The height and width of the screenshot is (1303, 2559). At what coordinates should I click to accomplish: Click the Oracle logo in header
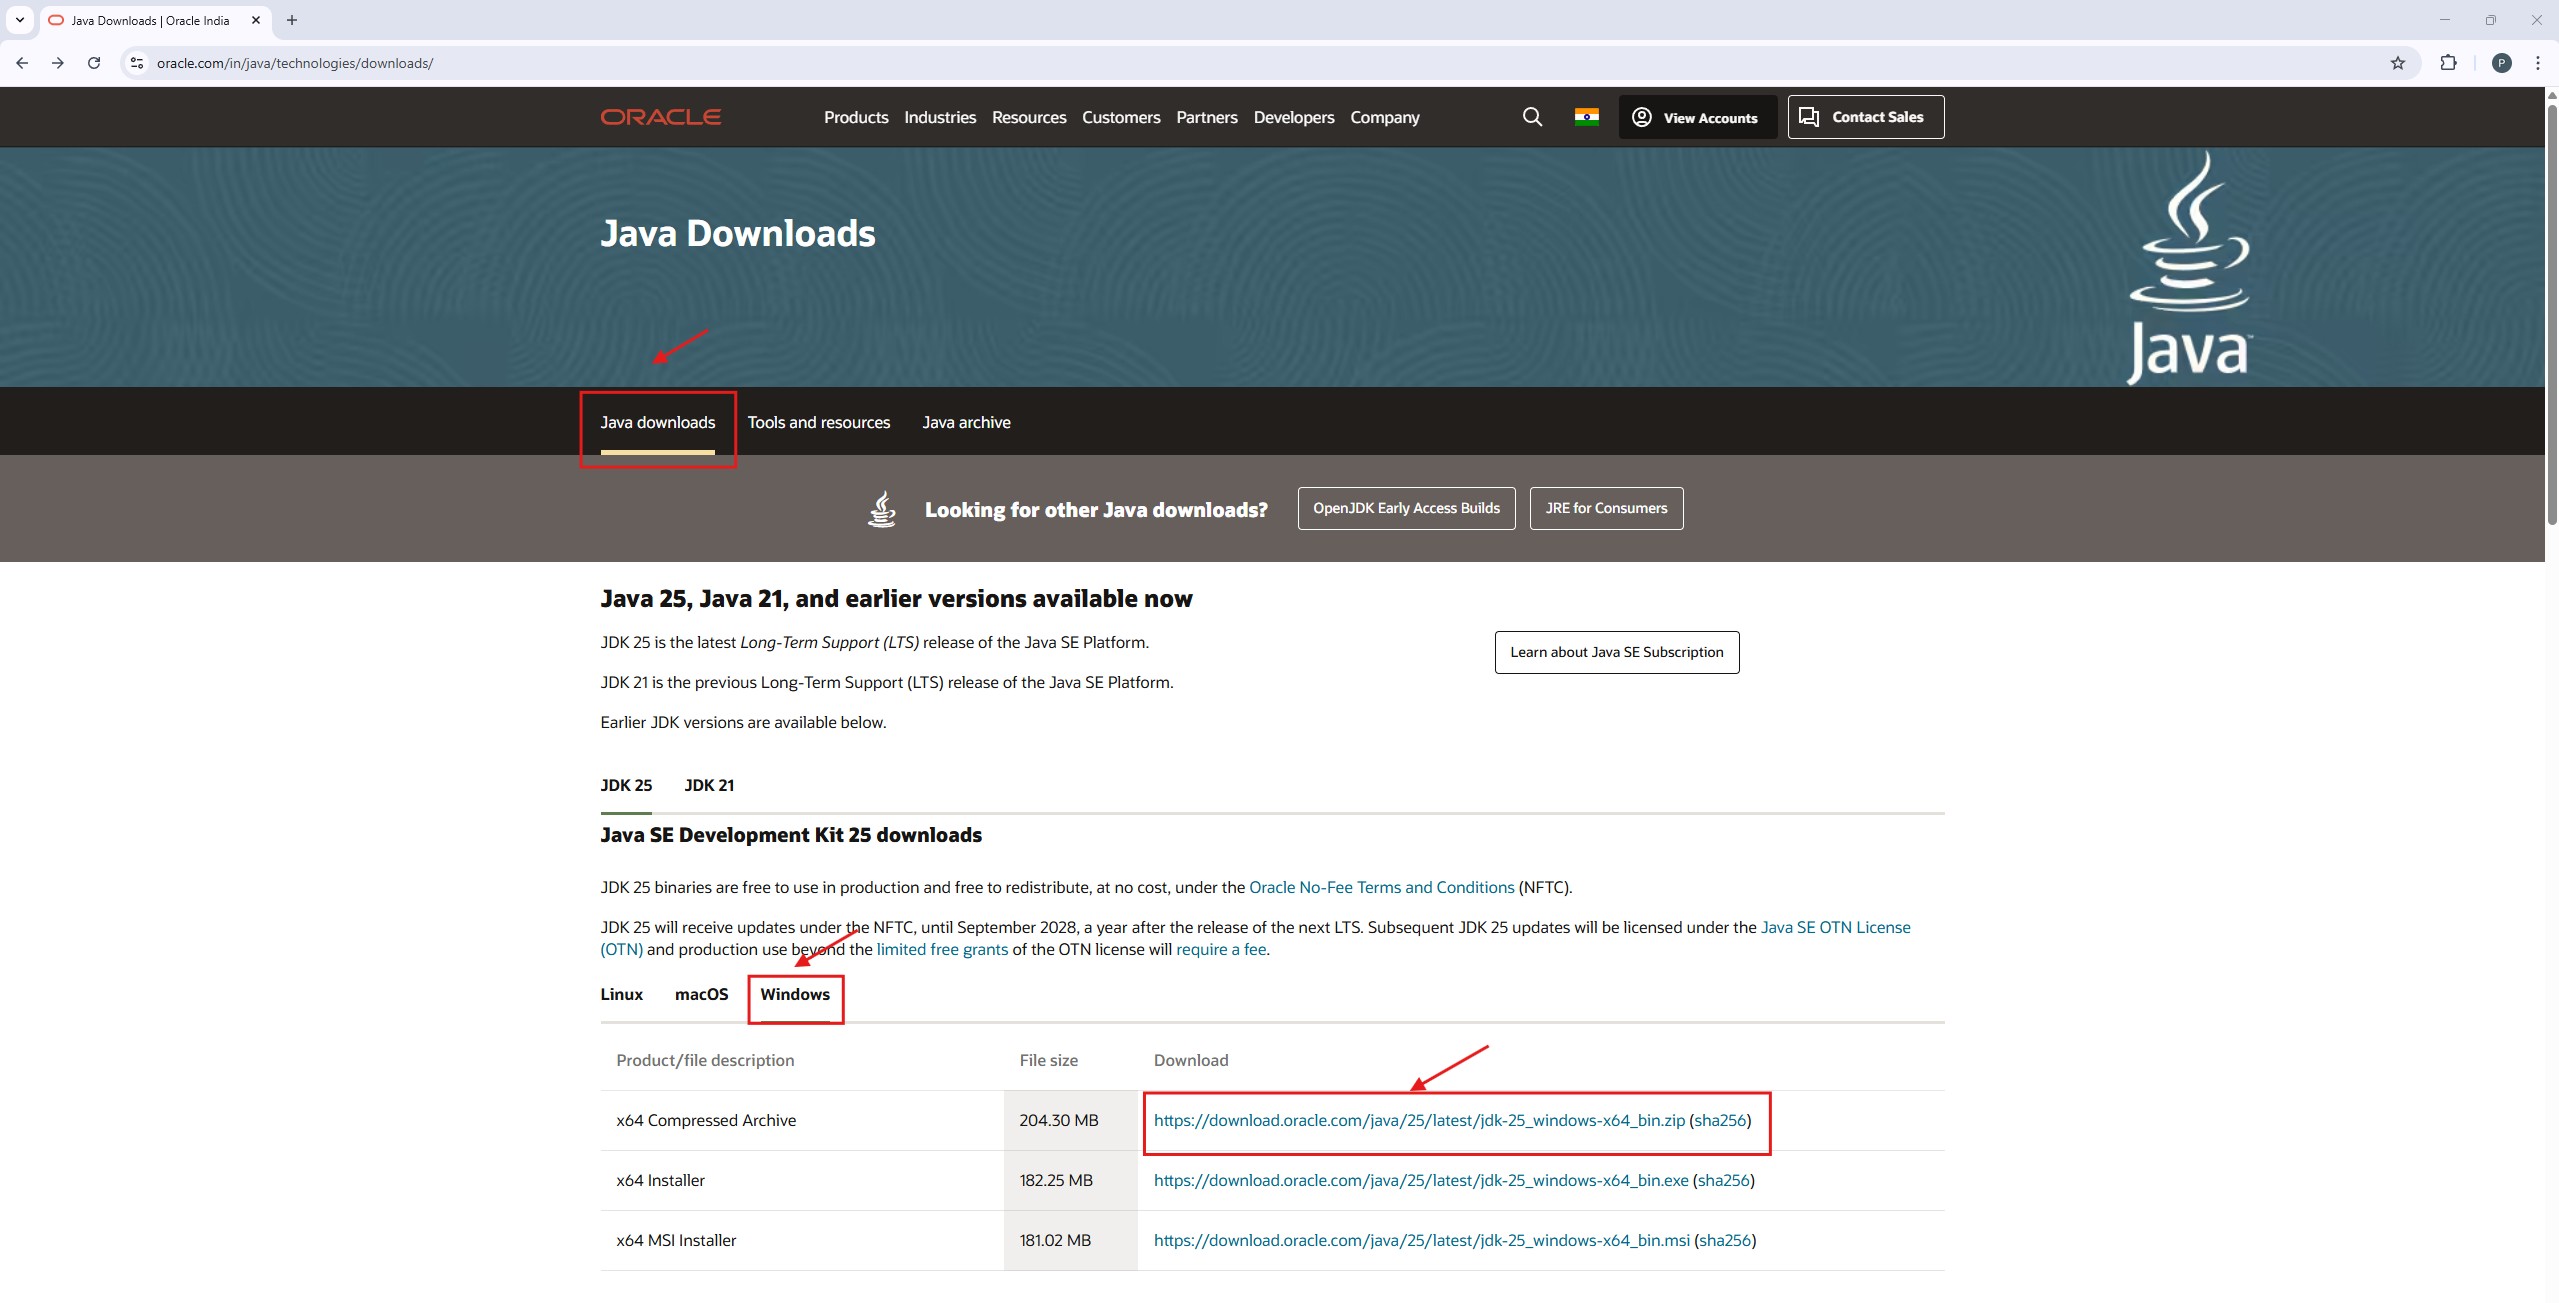tap(660, 117)
